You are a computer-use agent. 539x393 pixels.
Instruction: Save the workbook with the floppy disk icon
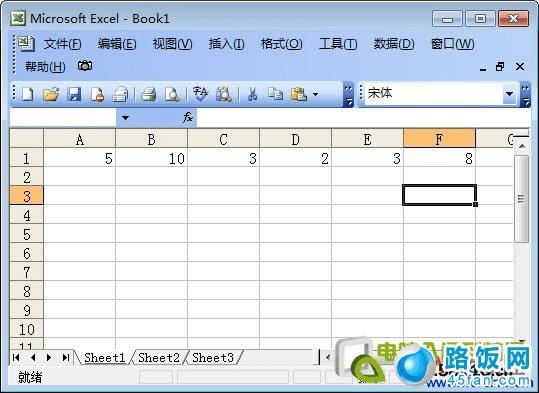(x=74, y=94)
